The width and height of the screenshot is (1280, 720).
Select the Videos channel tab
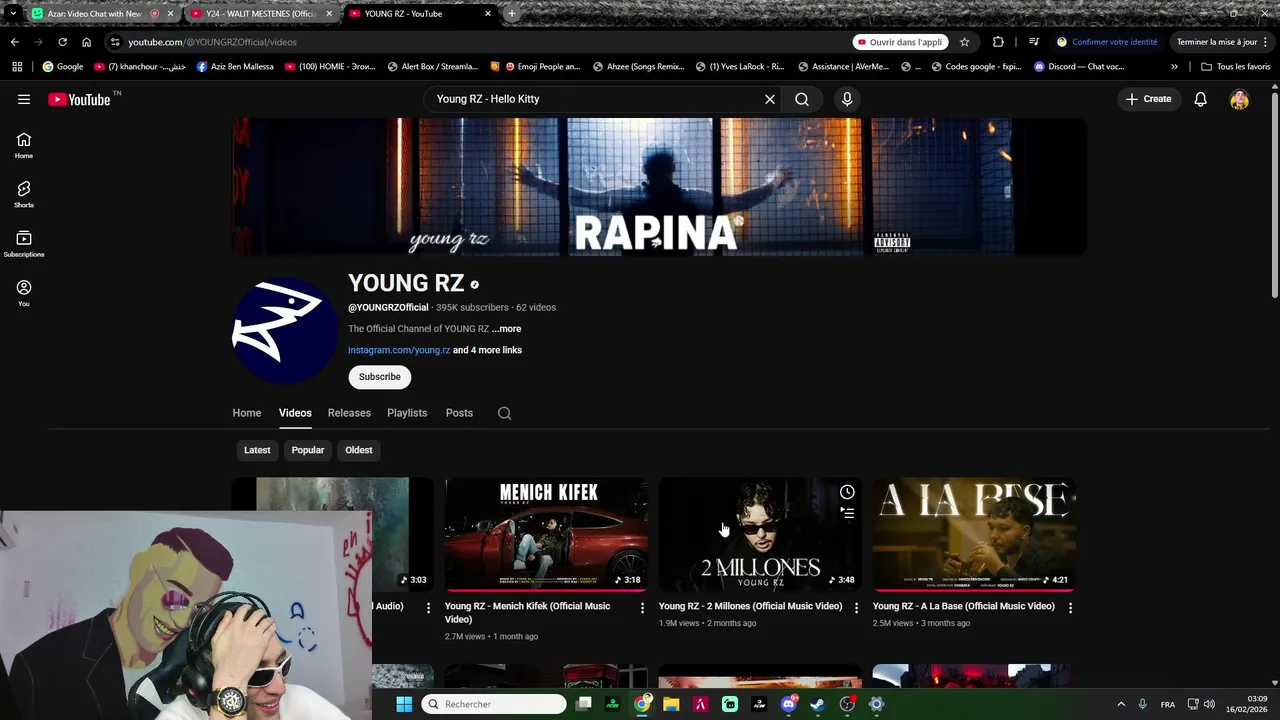pos(295,413)
